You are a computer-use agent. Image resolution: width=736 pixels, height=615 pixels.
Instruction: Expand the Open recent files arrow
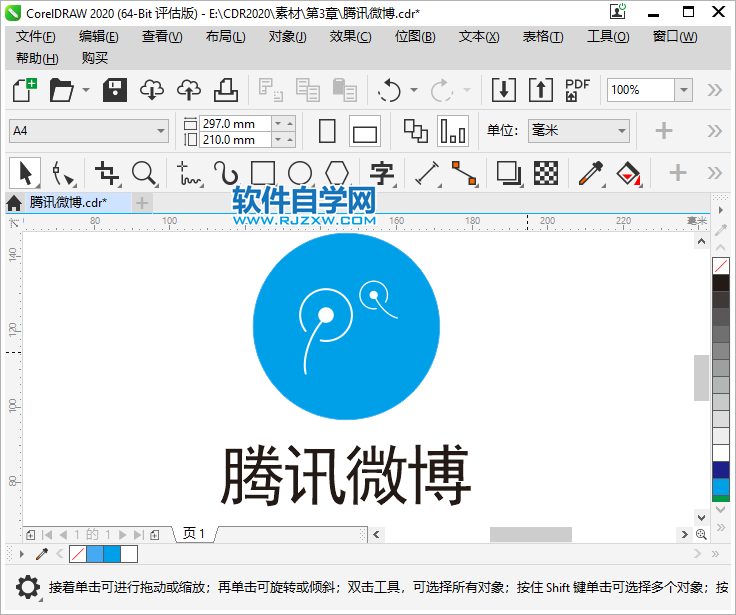pyautogui.click(x=85, y=90)
